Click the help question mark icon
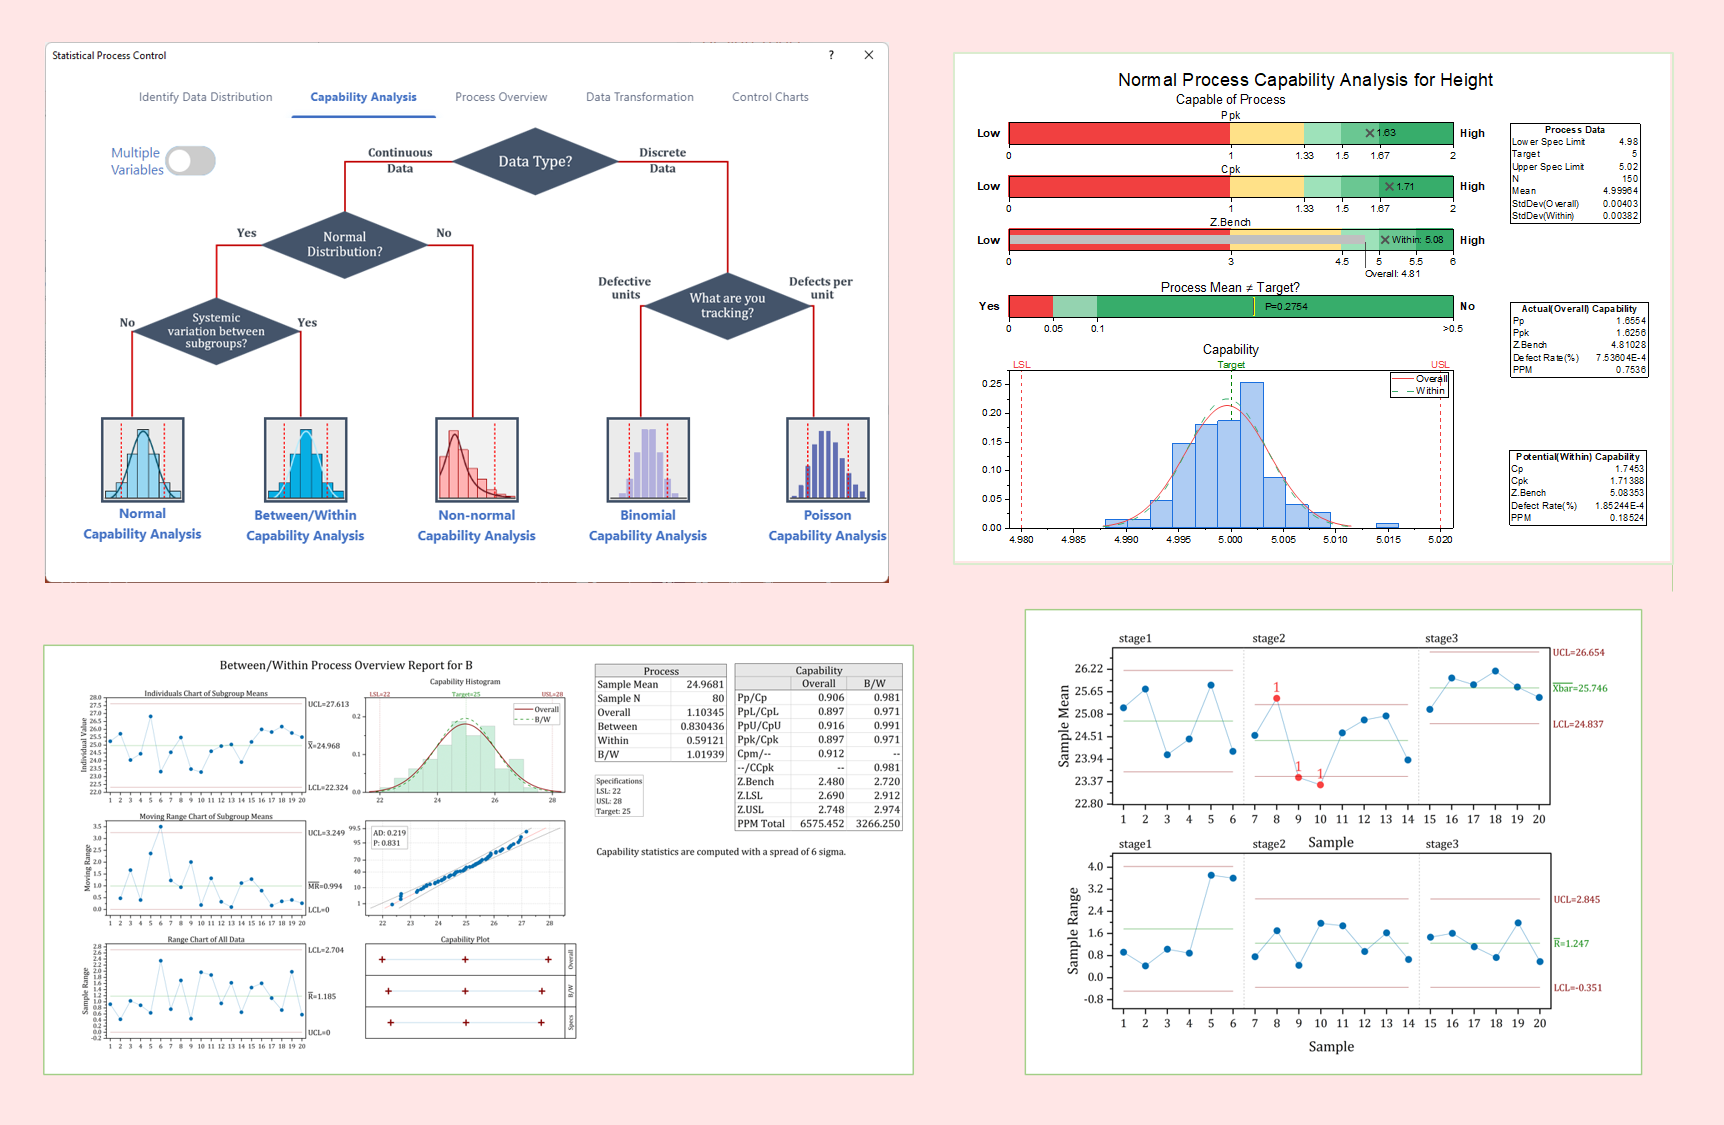Viewport: 1724px width, 1125px height. [831, 55]
